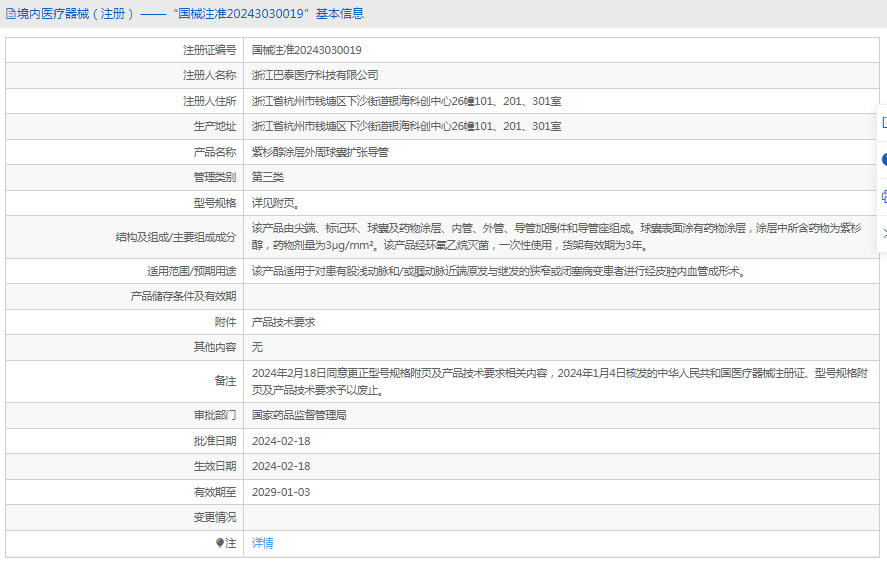The width and height of the screenshot is (887, 563).
Task: Click the 管理类别 label
Action: click(x=215, y=177)
